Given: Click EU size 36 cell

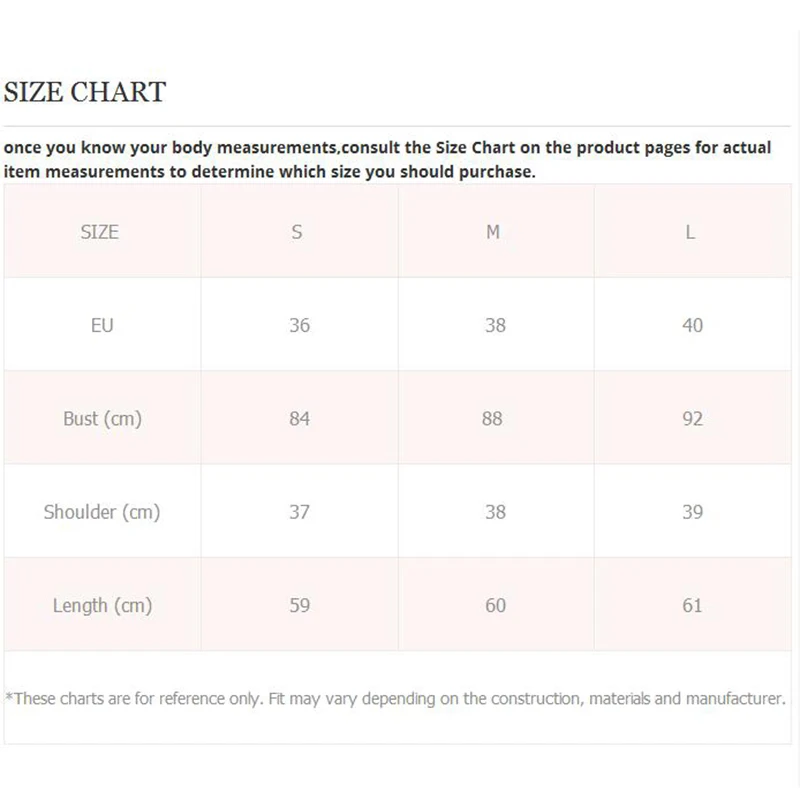Looking at the screenshot, I should pos(299,325).
